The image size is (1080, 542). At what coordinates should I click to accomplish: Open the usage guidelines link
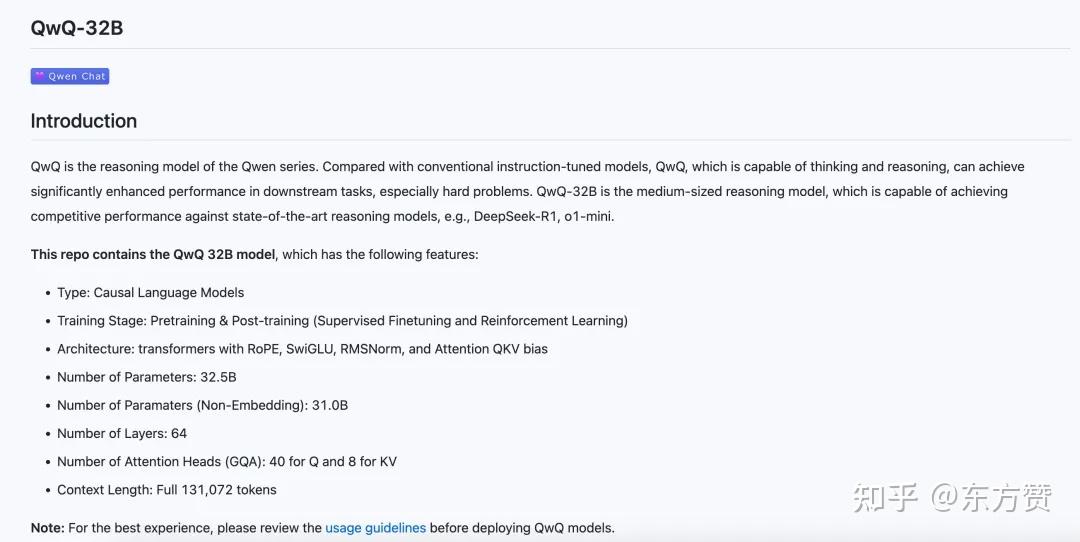point(375,527)
